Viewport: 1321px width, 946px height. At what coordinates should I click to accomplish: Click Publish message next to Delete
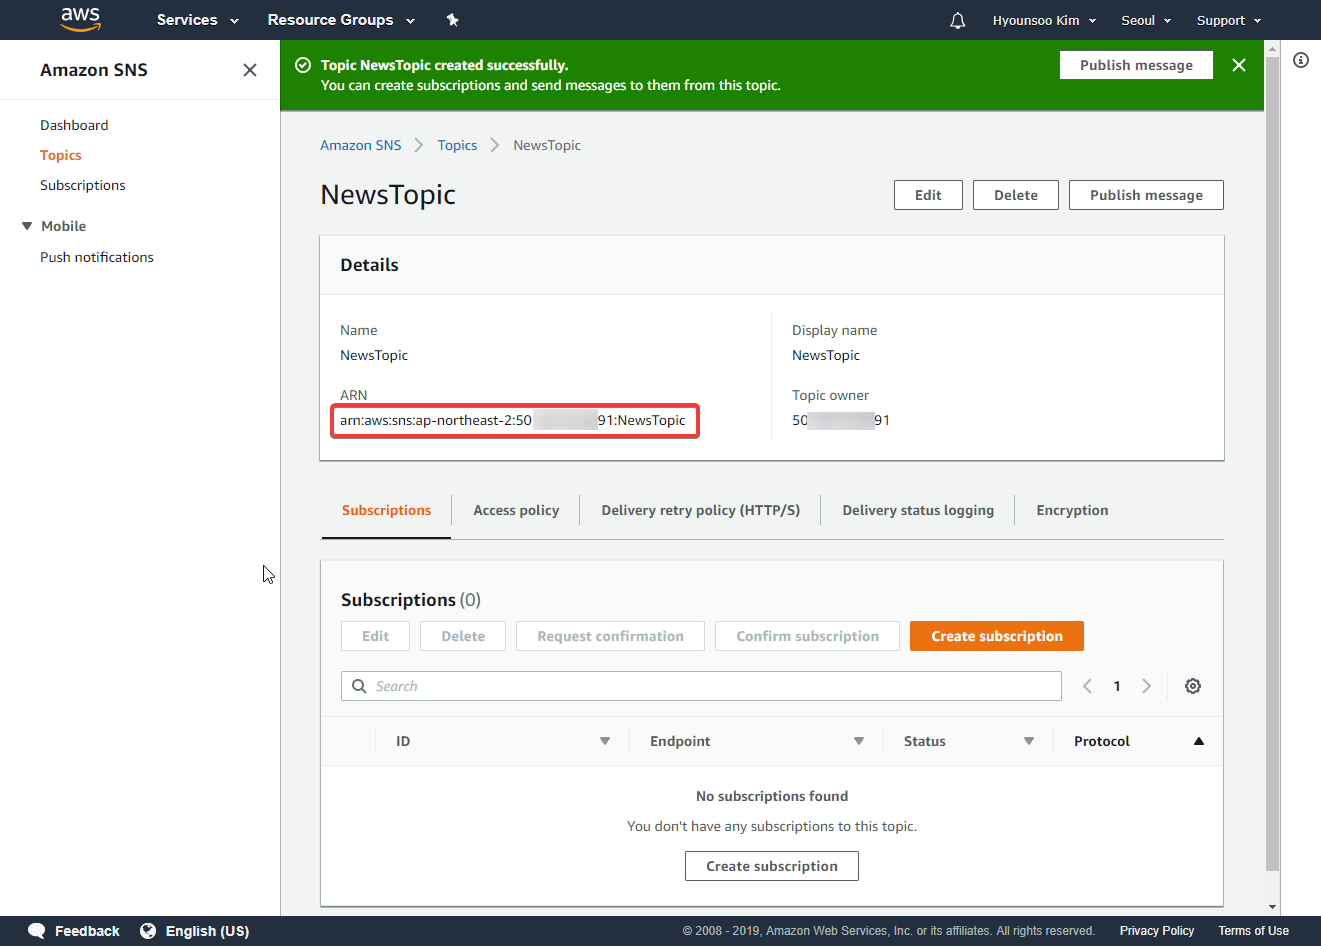point(1146,195)
